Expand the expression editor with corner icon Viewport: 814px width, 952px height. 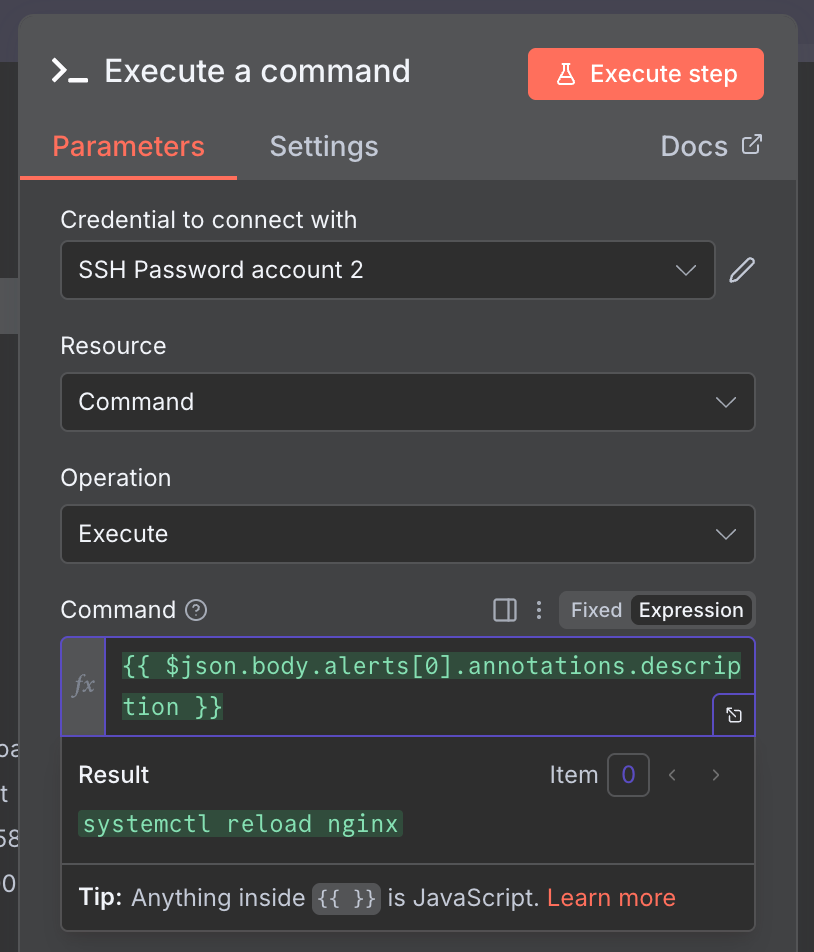tap(734, 715)
